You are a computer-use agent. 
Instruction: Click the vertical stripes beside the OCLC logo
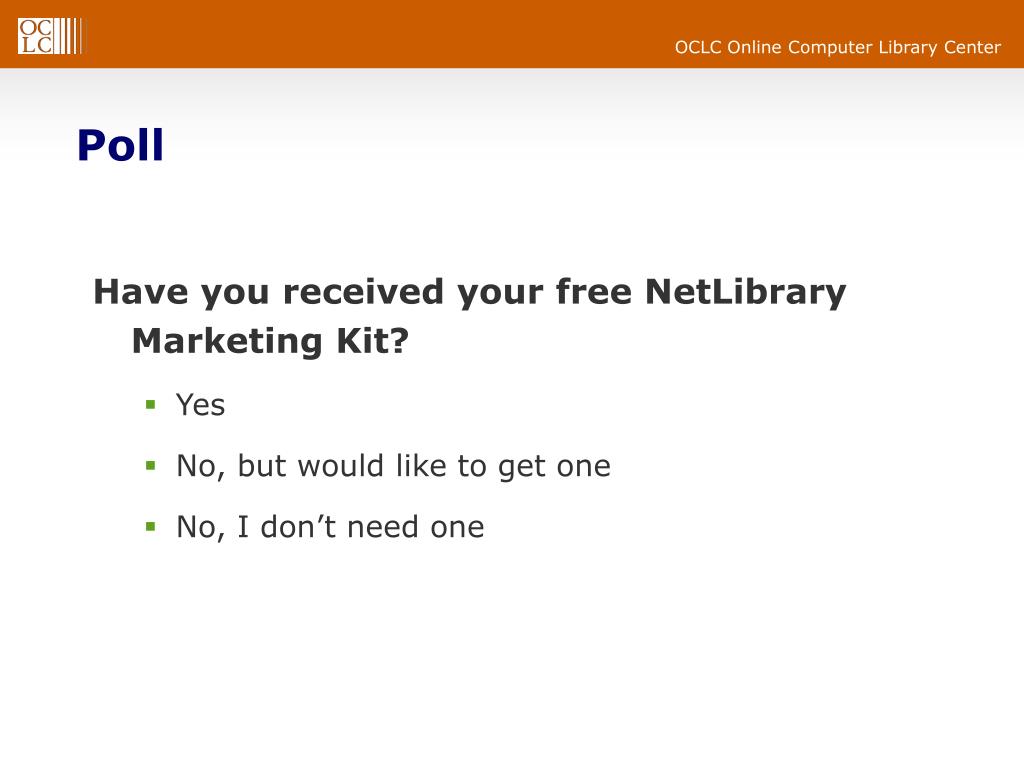[x=68, y=35]
